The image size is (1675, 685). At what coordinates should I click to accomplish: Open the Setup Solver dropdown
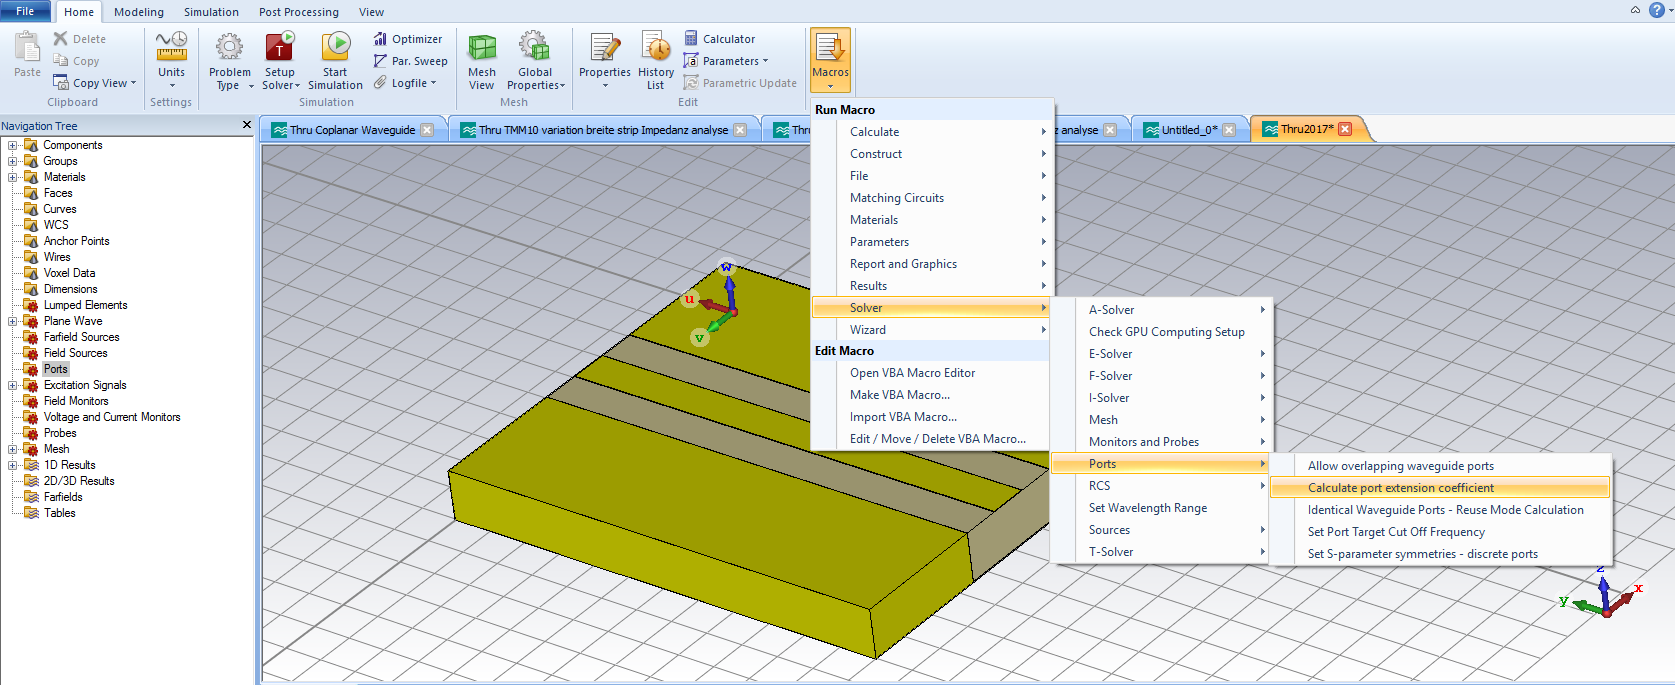(x=280, y=61)
